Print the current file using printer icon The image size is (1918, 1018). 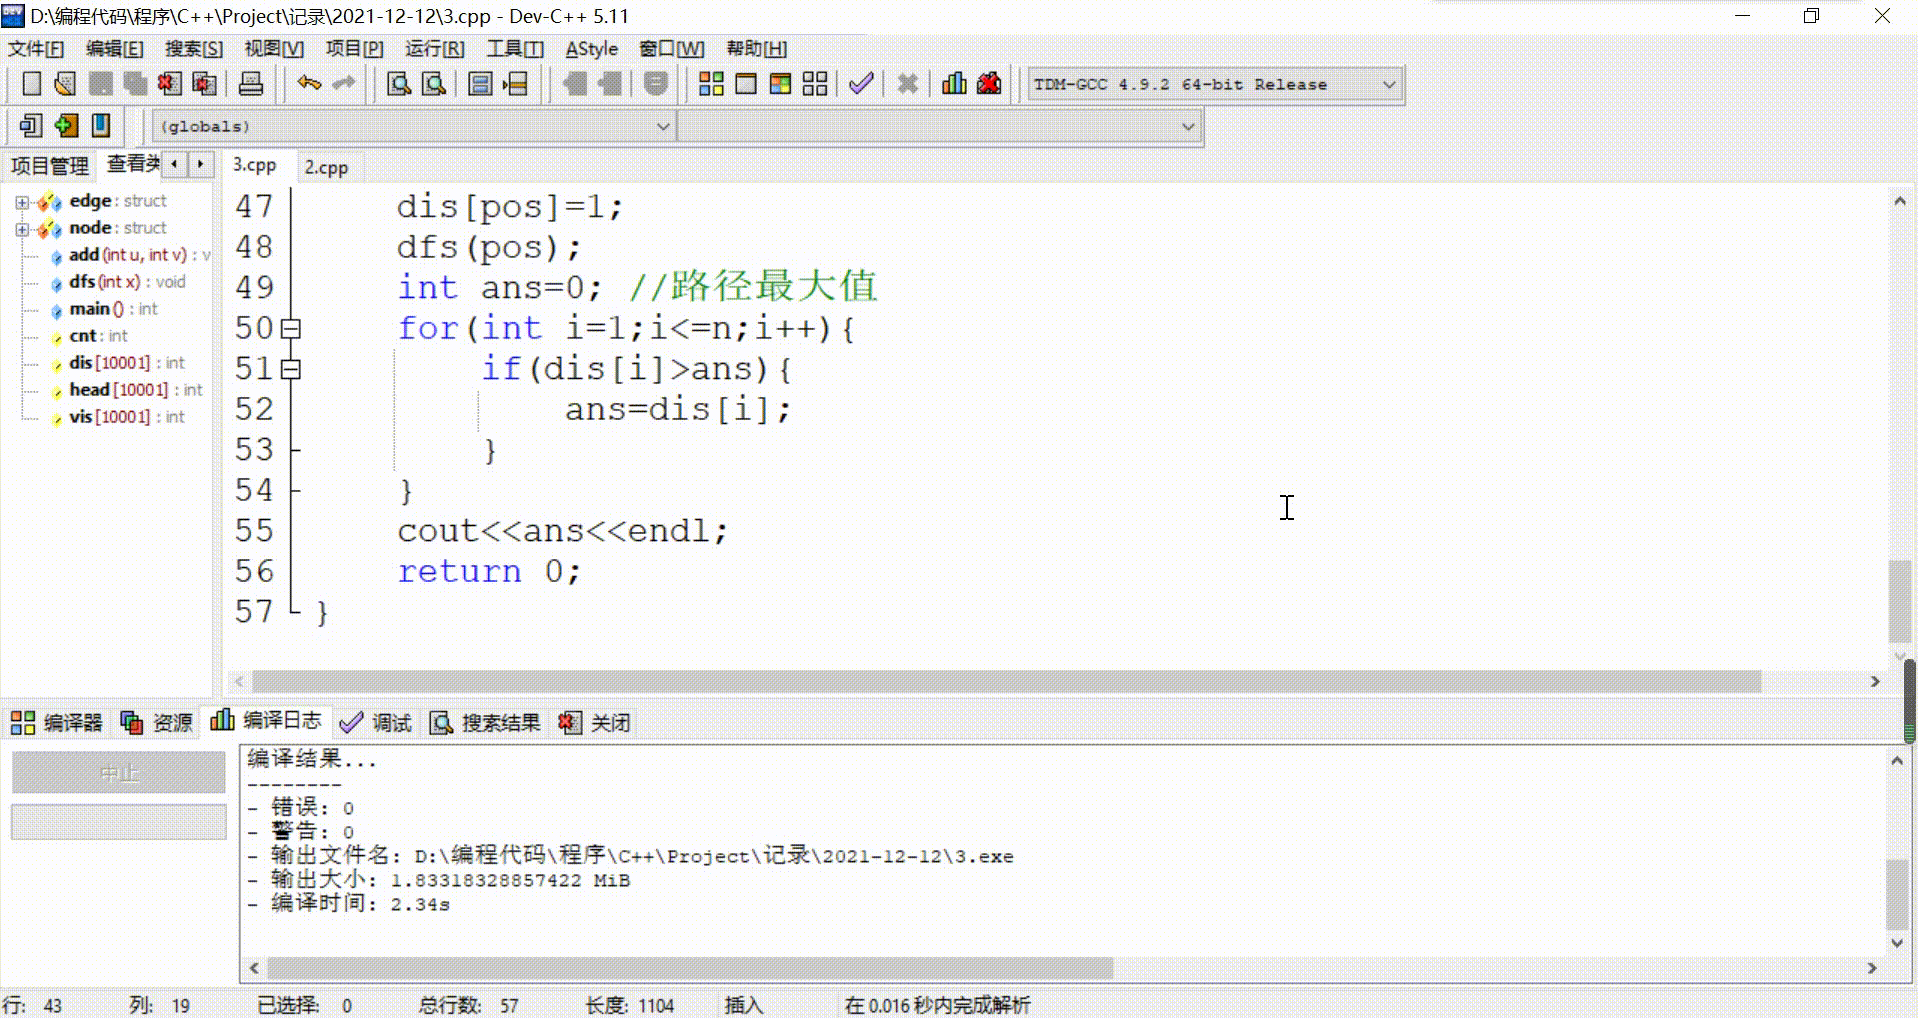251,84
